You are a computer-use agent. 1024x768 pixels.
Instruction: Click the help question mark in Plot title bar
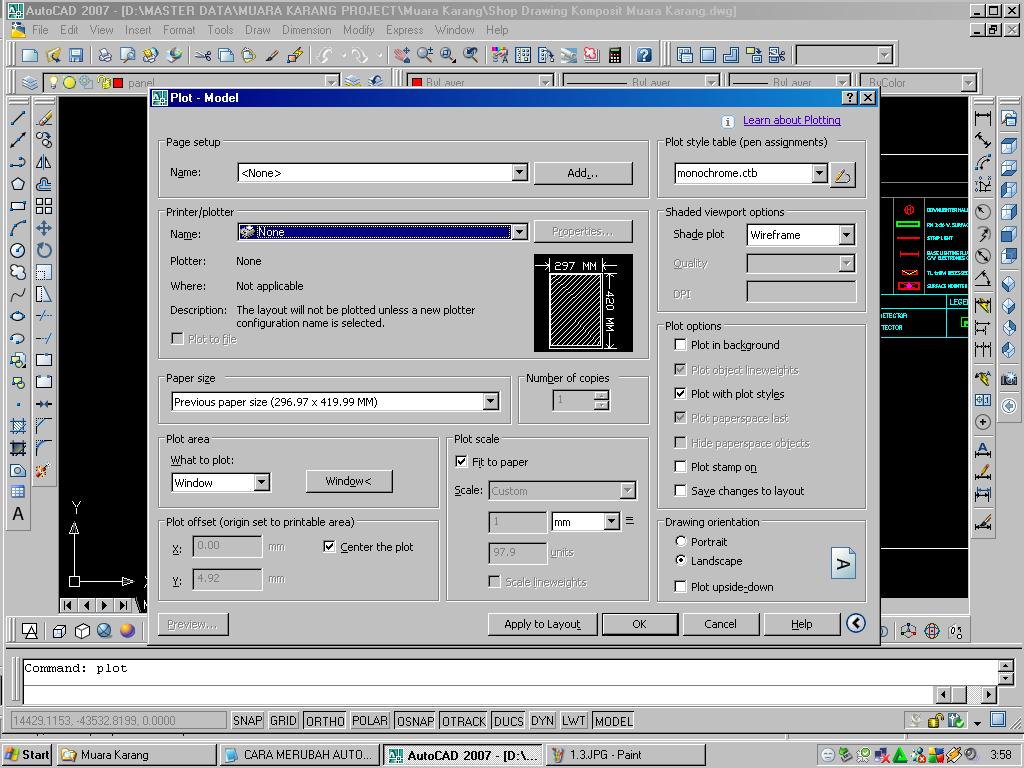click(849, 98)
